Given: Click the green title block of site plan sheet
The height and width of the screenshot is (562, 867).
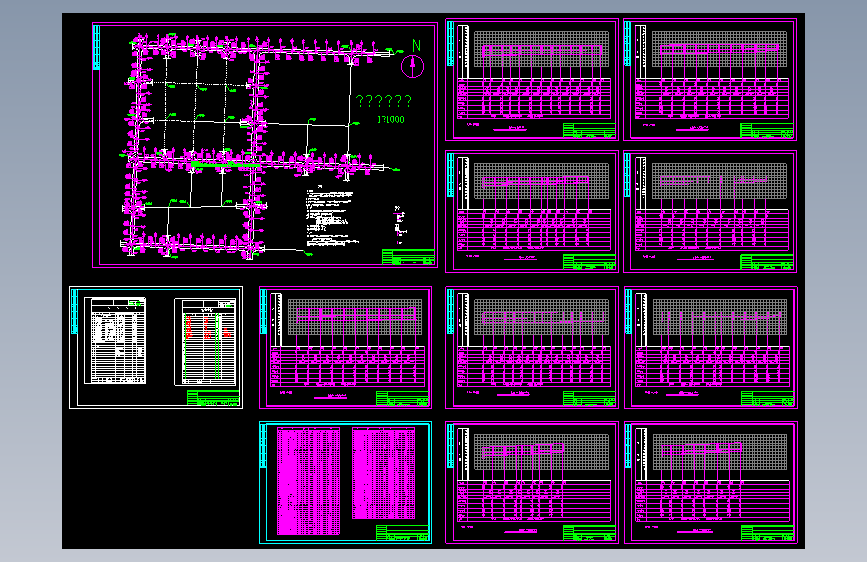Looking at the screenshot, I should [408, 257].
